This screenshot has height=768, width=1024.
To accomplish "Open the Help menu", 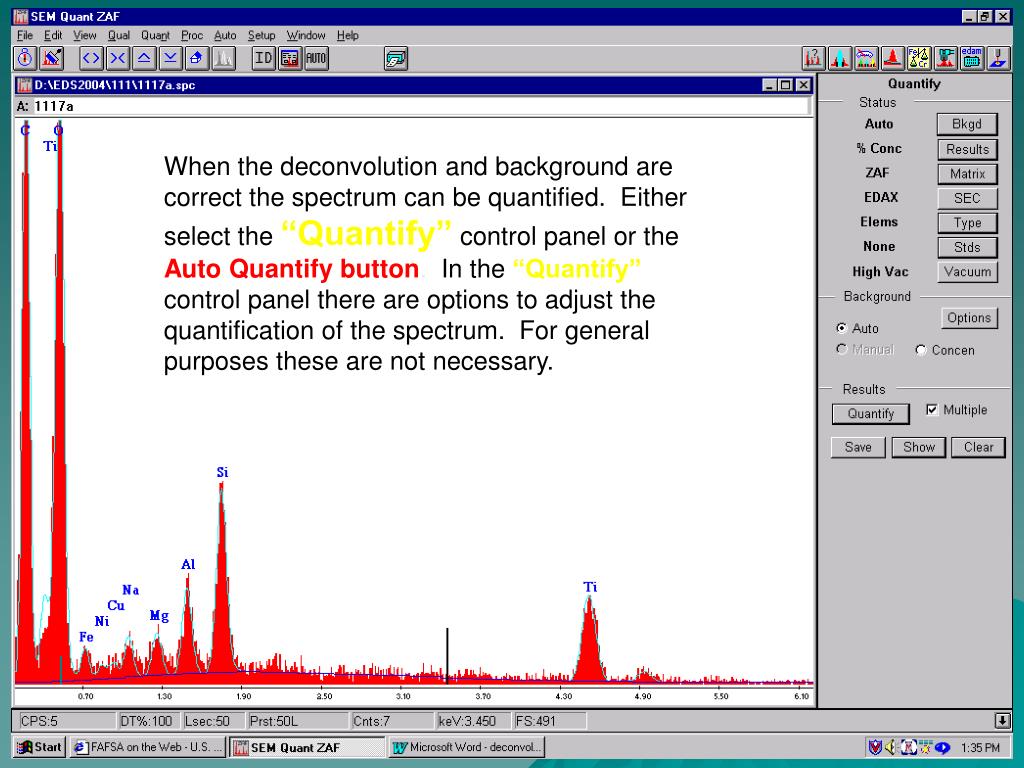I will (x=348, y=35).
